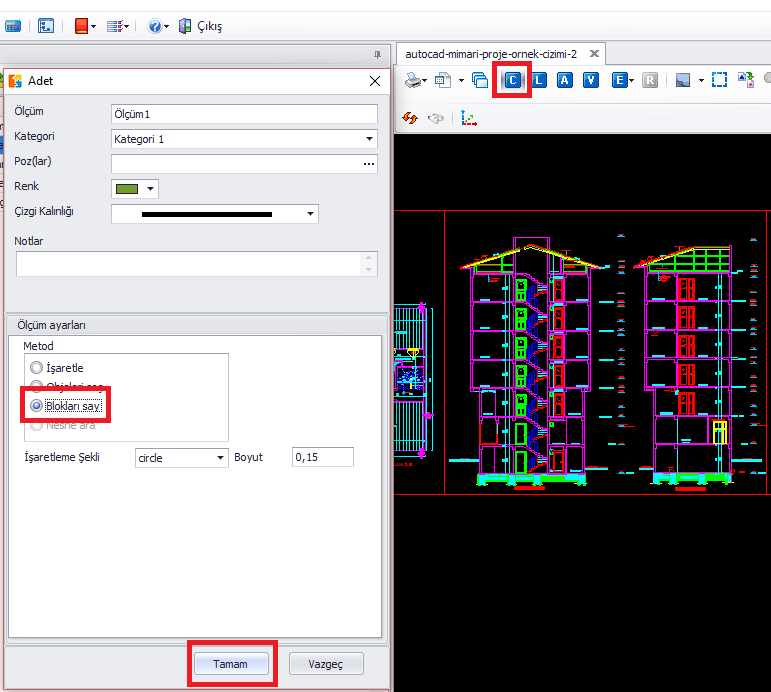Click the XY coordinate axes icon

click(x=468, y=118)
